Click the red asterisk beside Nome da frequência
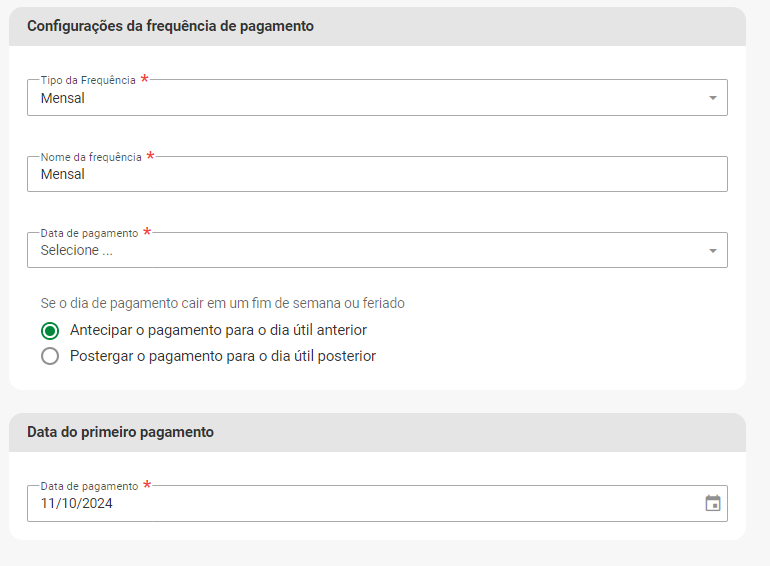770x566 pixels. 150,156
